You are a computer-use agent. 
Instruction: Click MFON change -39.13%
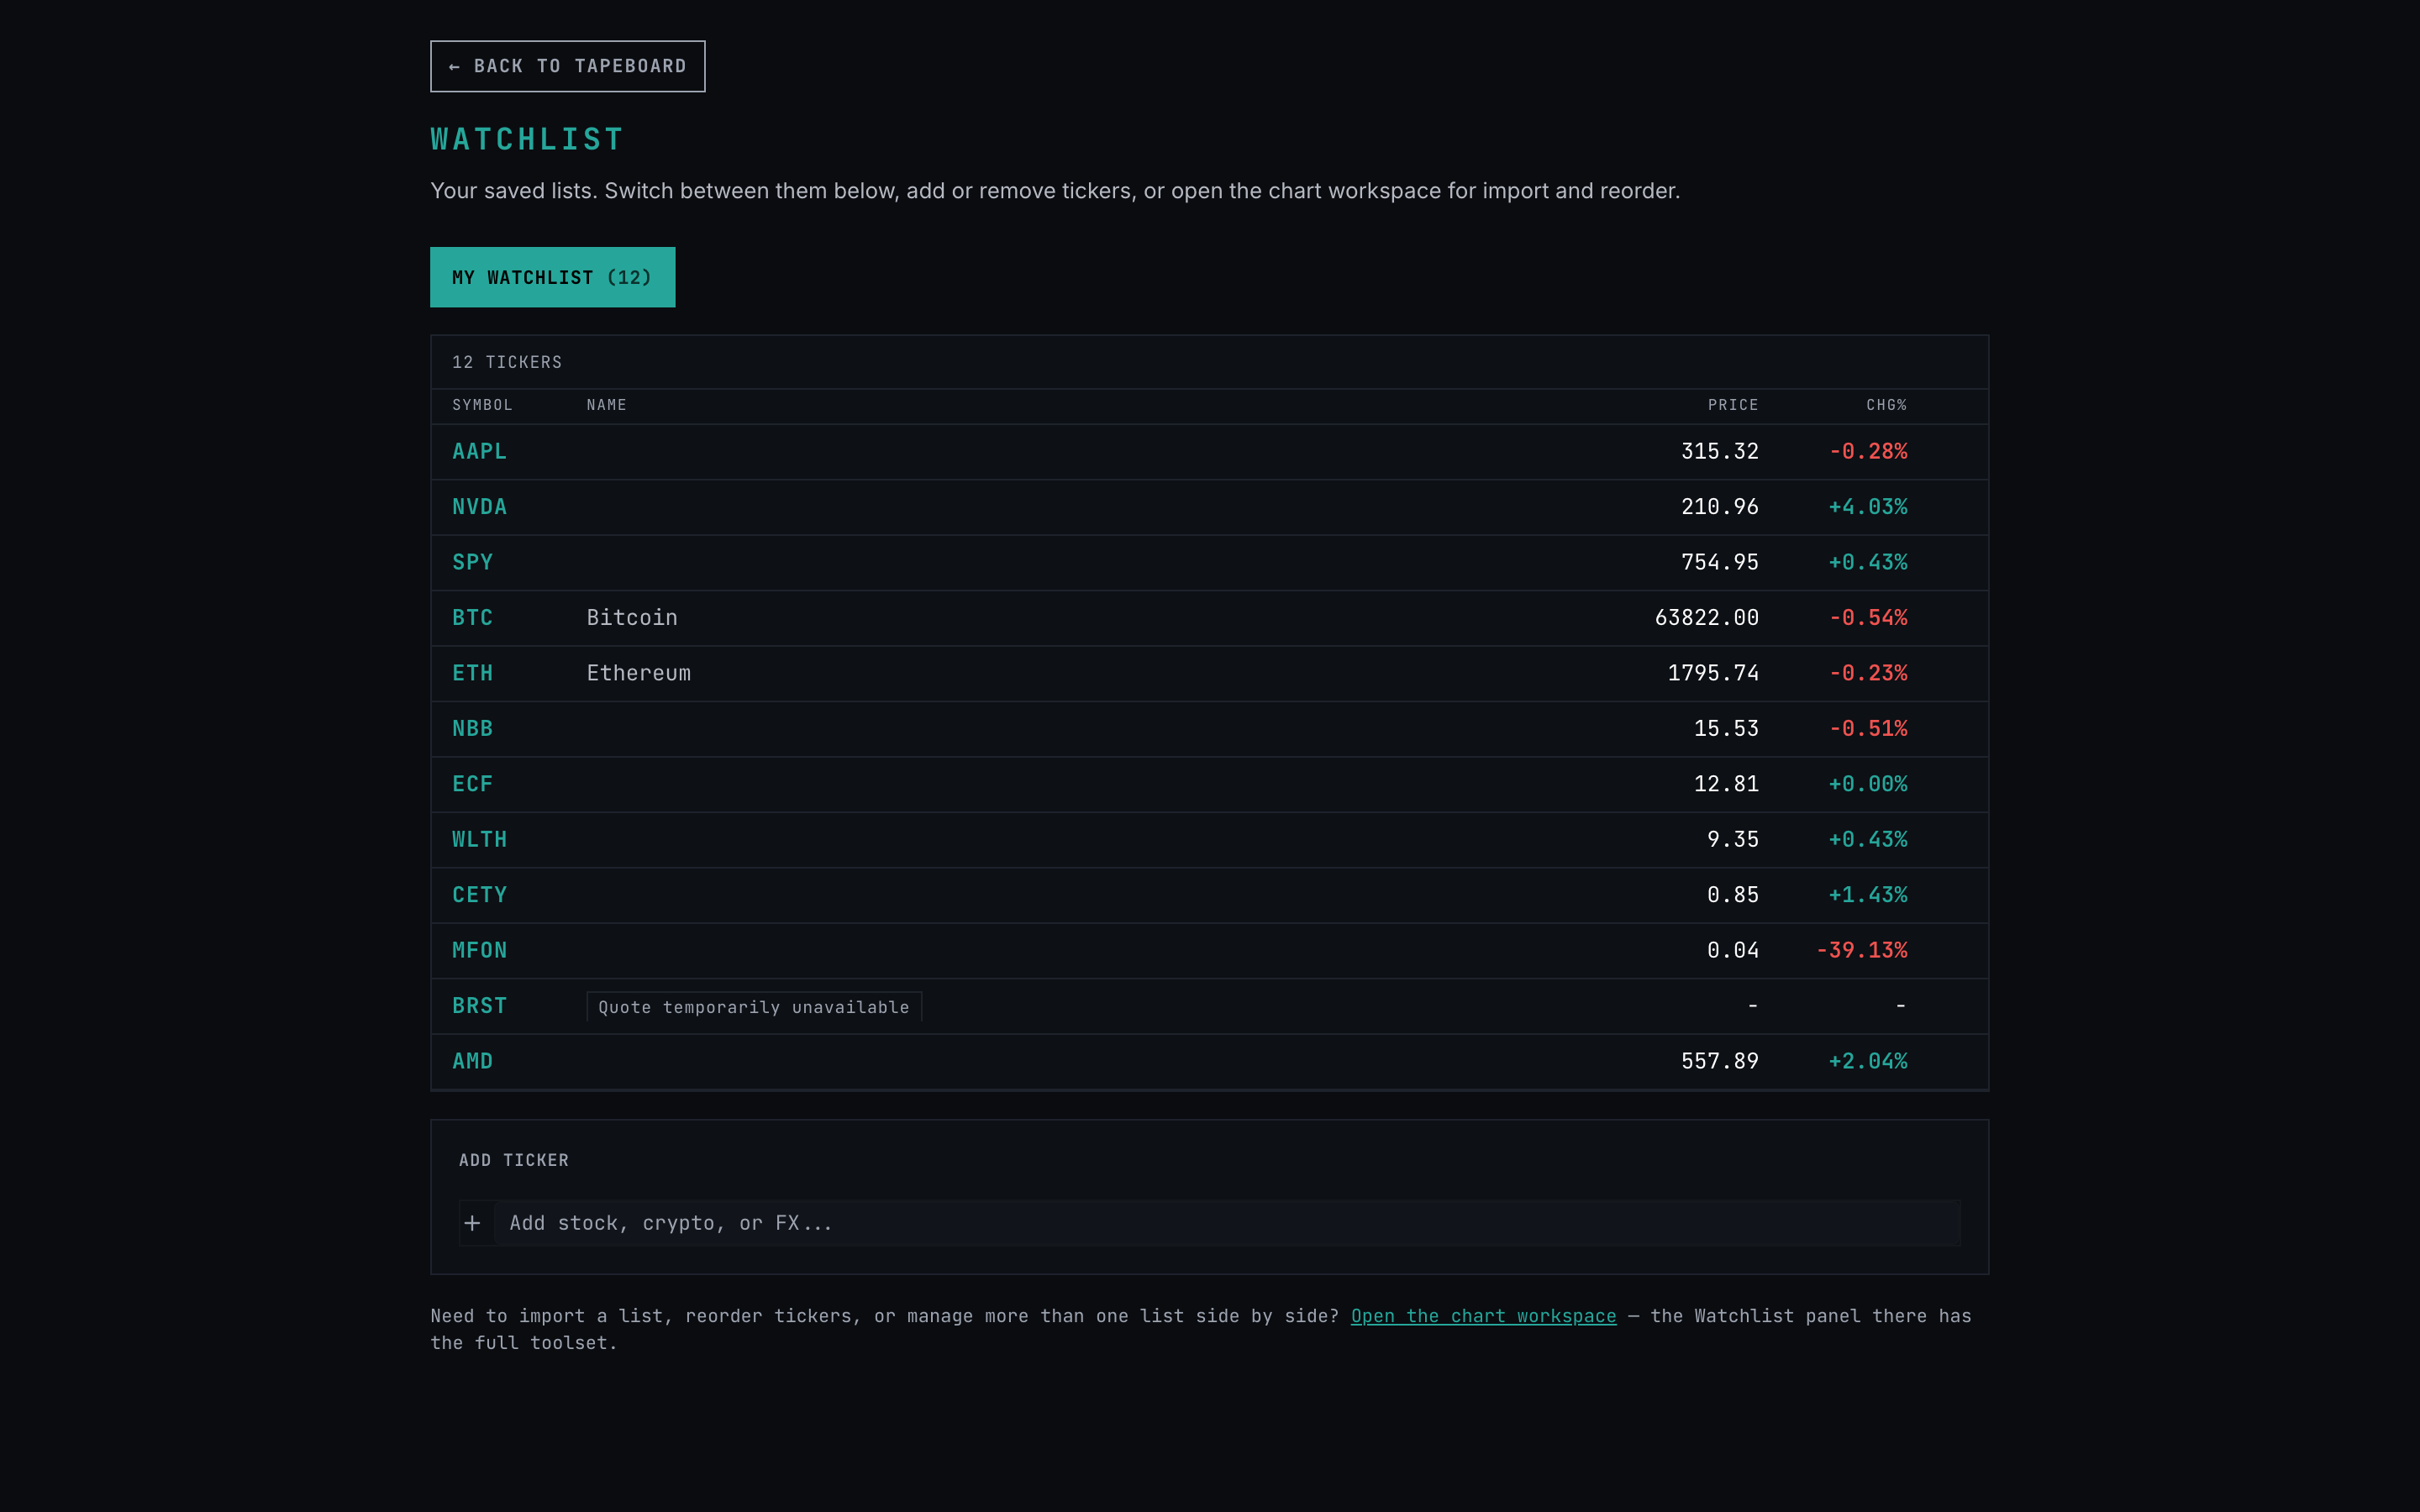tap(1861, 950)
